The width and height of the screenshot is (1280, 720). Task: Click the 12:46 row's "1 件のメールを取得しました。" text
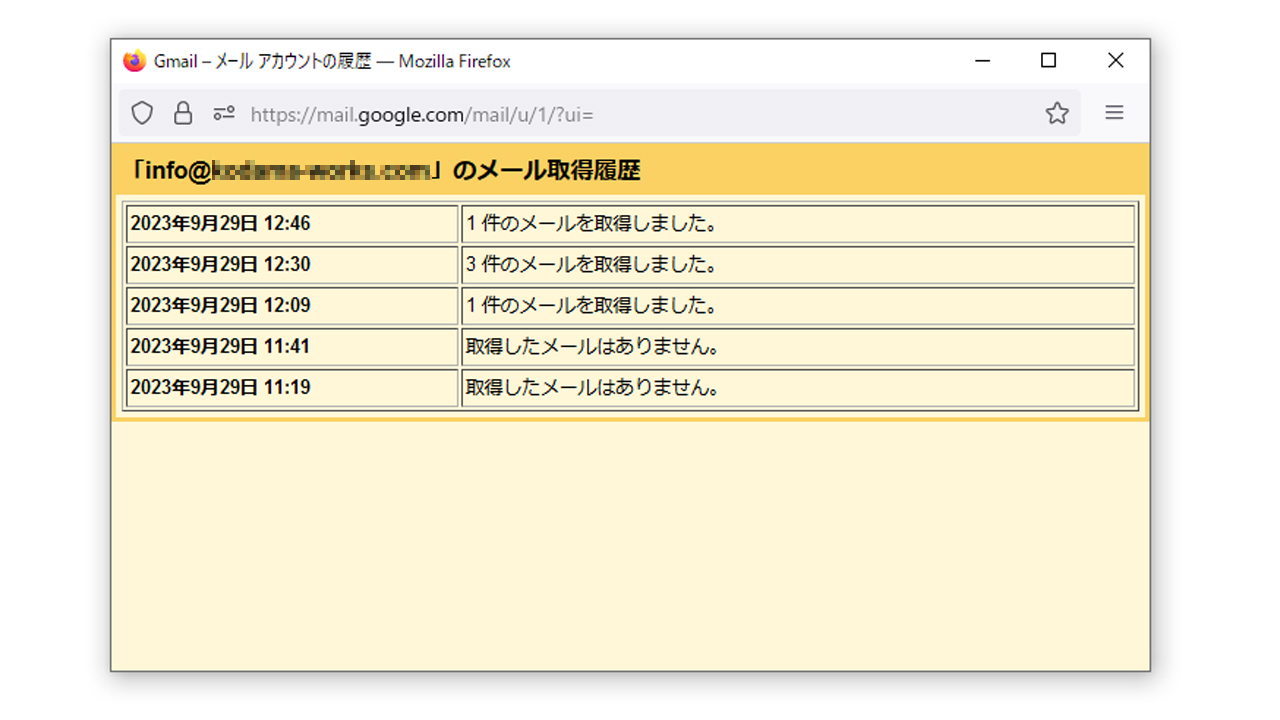pyautogui.click(x=593, y=224)
